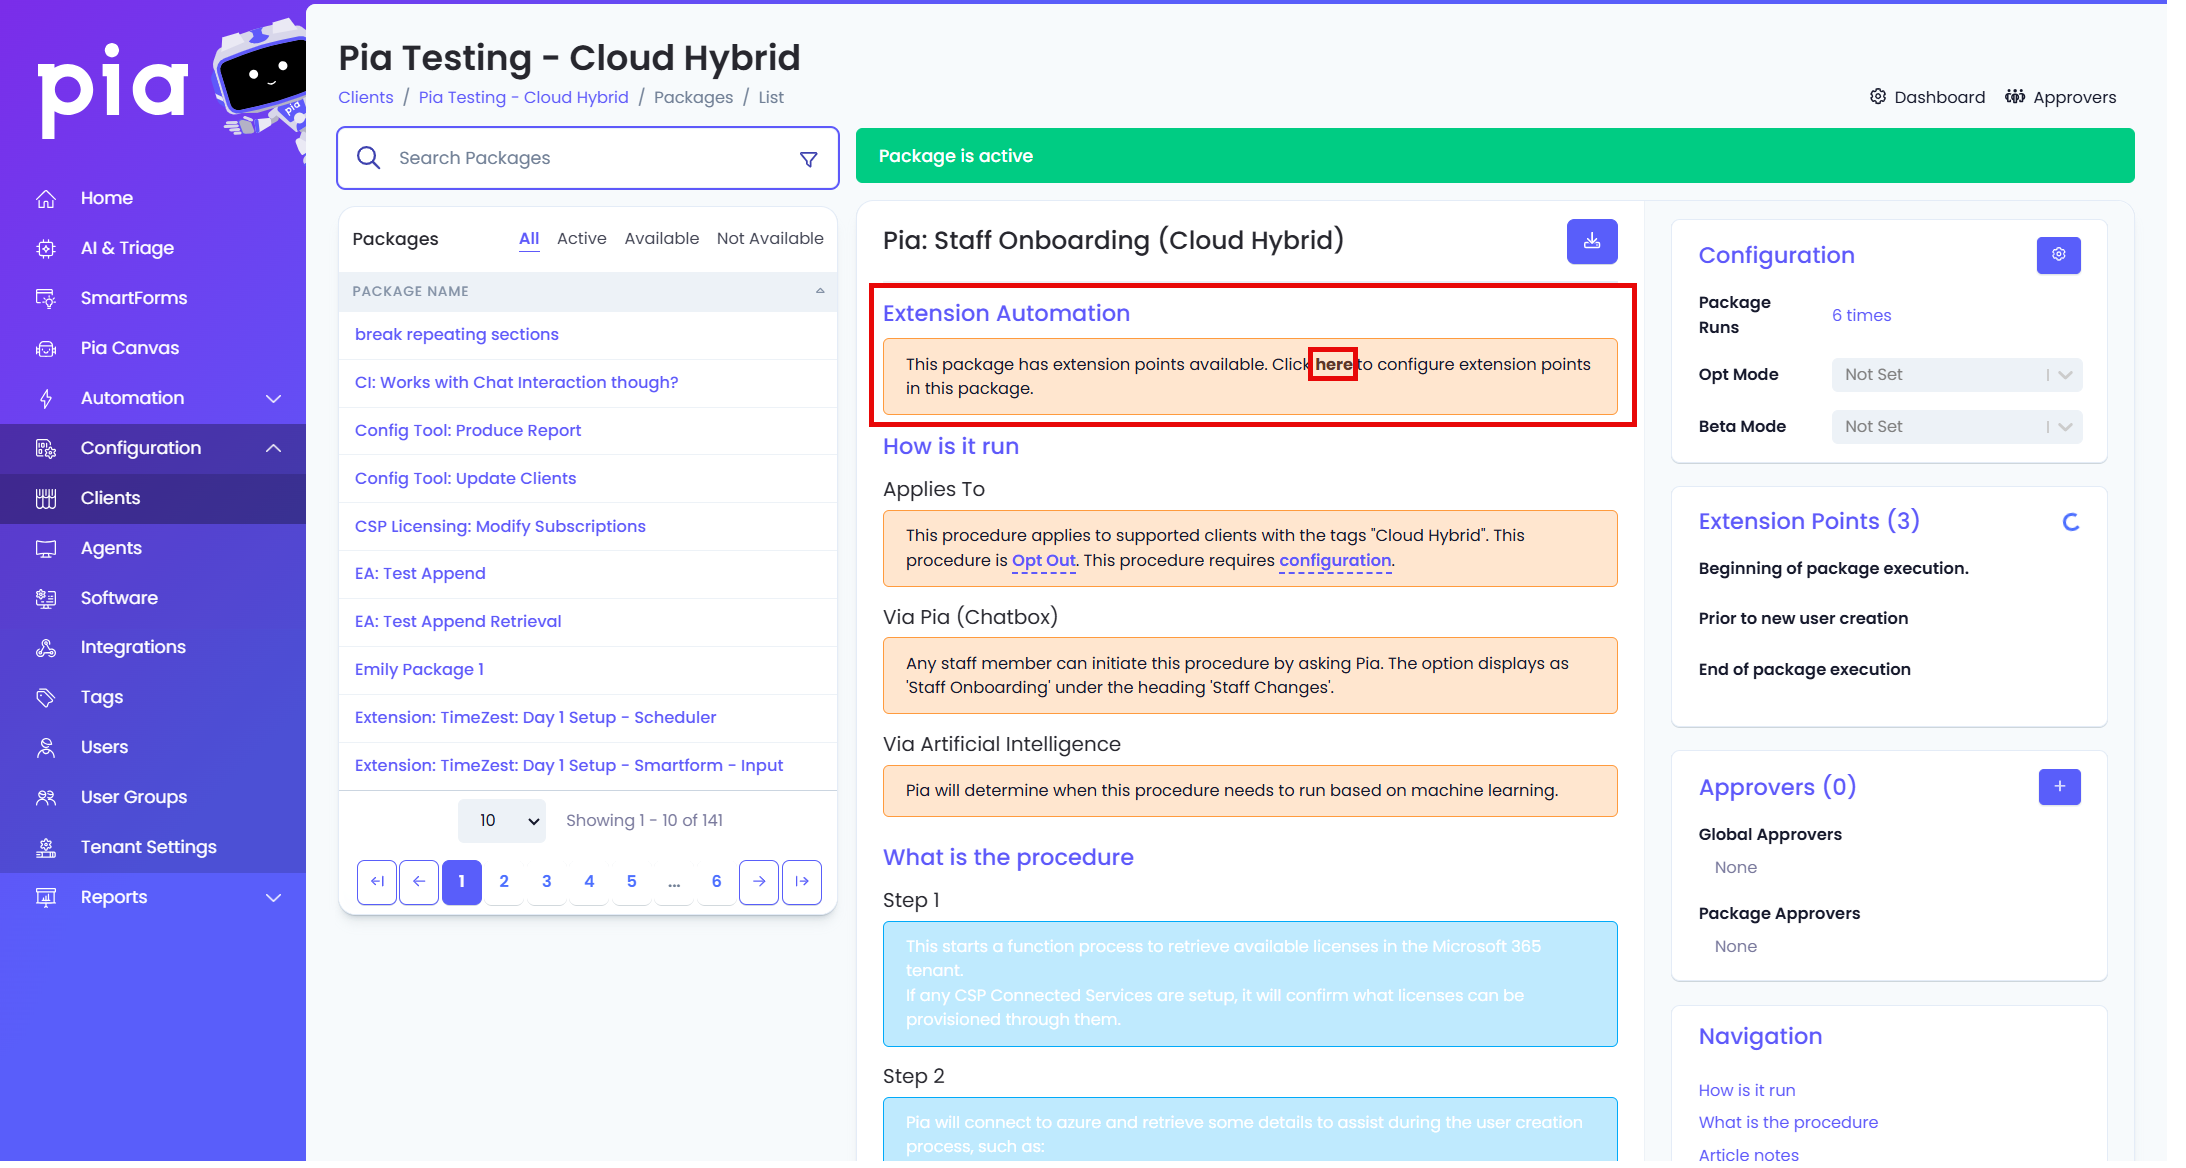The width and height of the screenshot is (2186, 1168).
Task: Go to packages page 2
Action: point(504,882)
